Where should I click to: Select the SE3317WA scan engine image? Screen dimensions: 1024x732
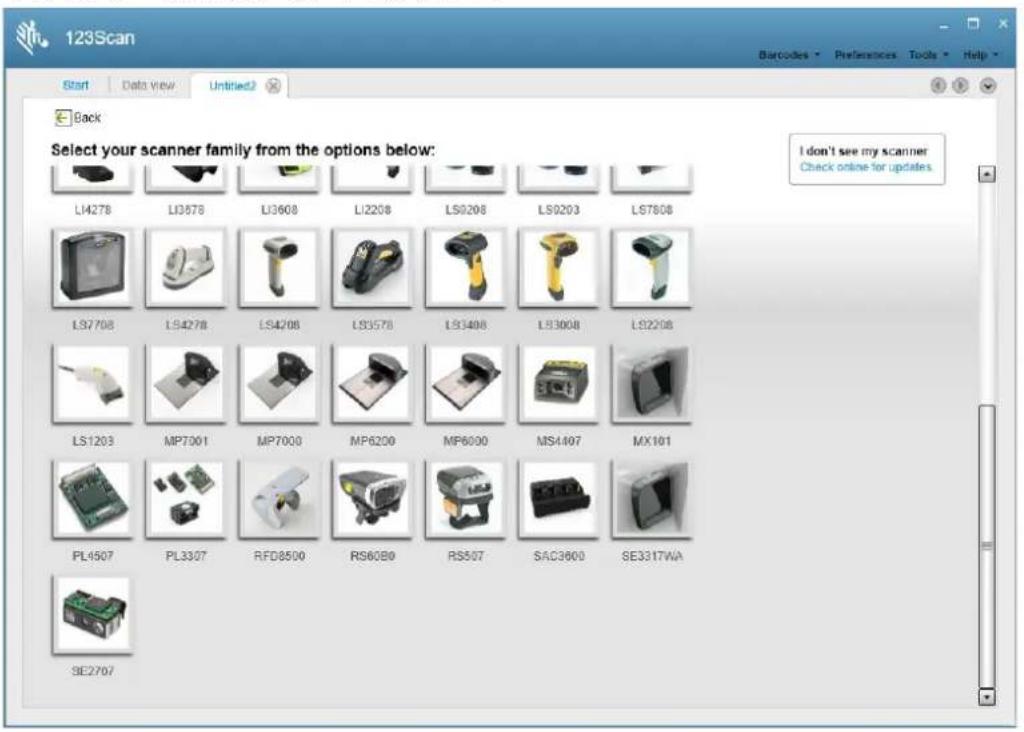pos(652,500)
